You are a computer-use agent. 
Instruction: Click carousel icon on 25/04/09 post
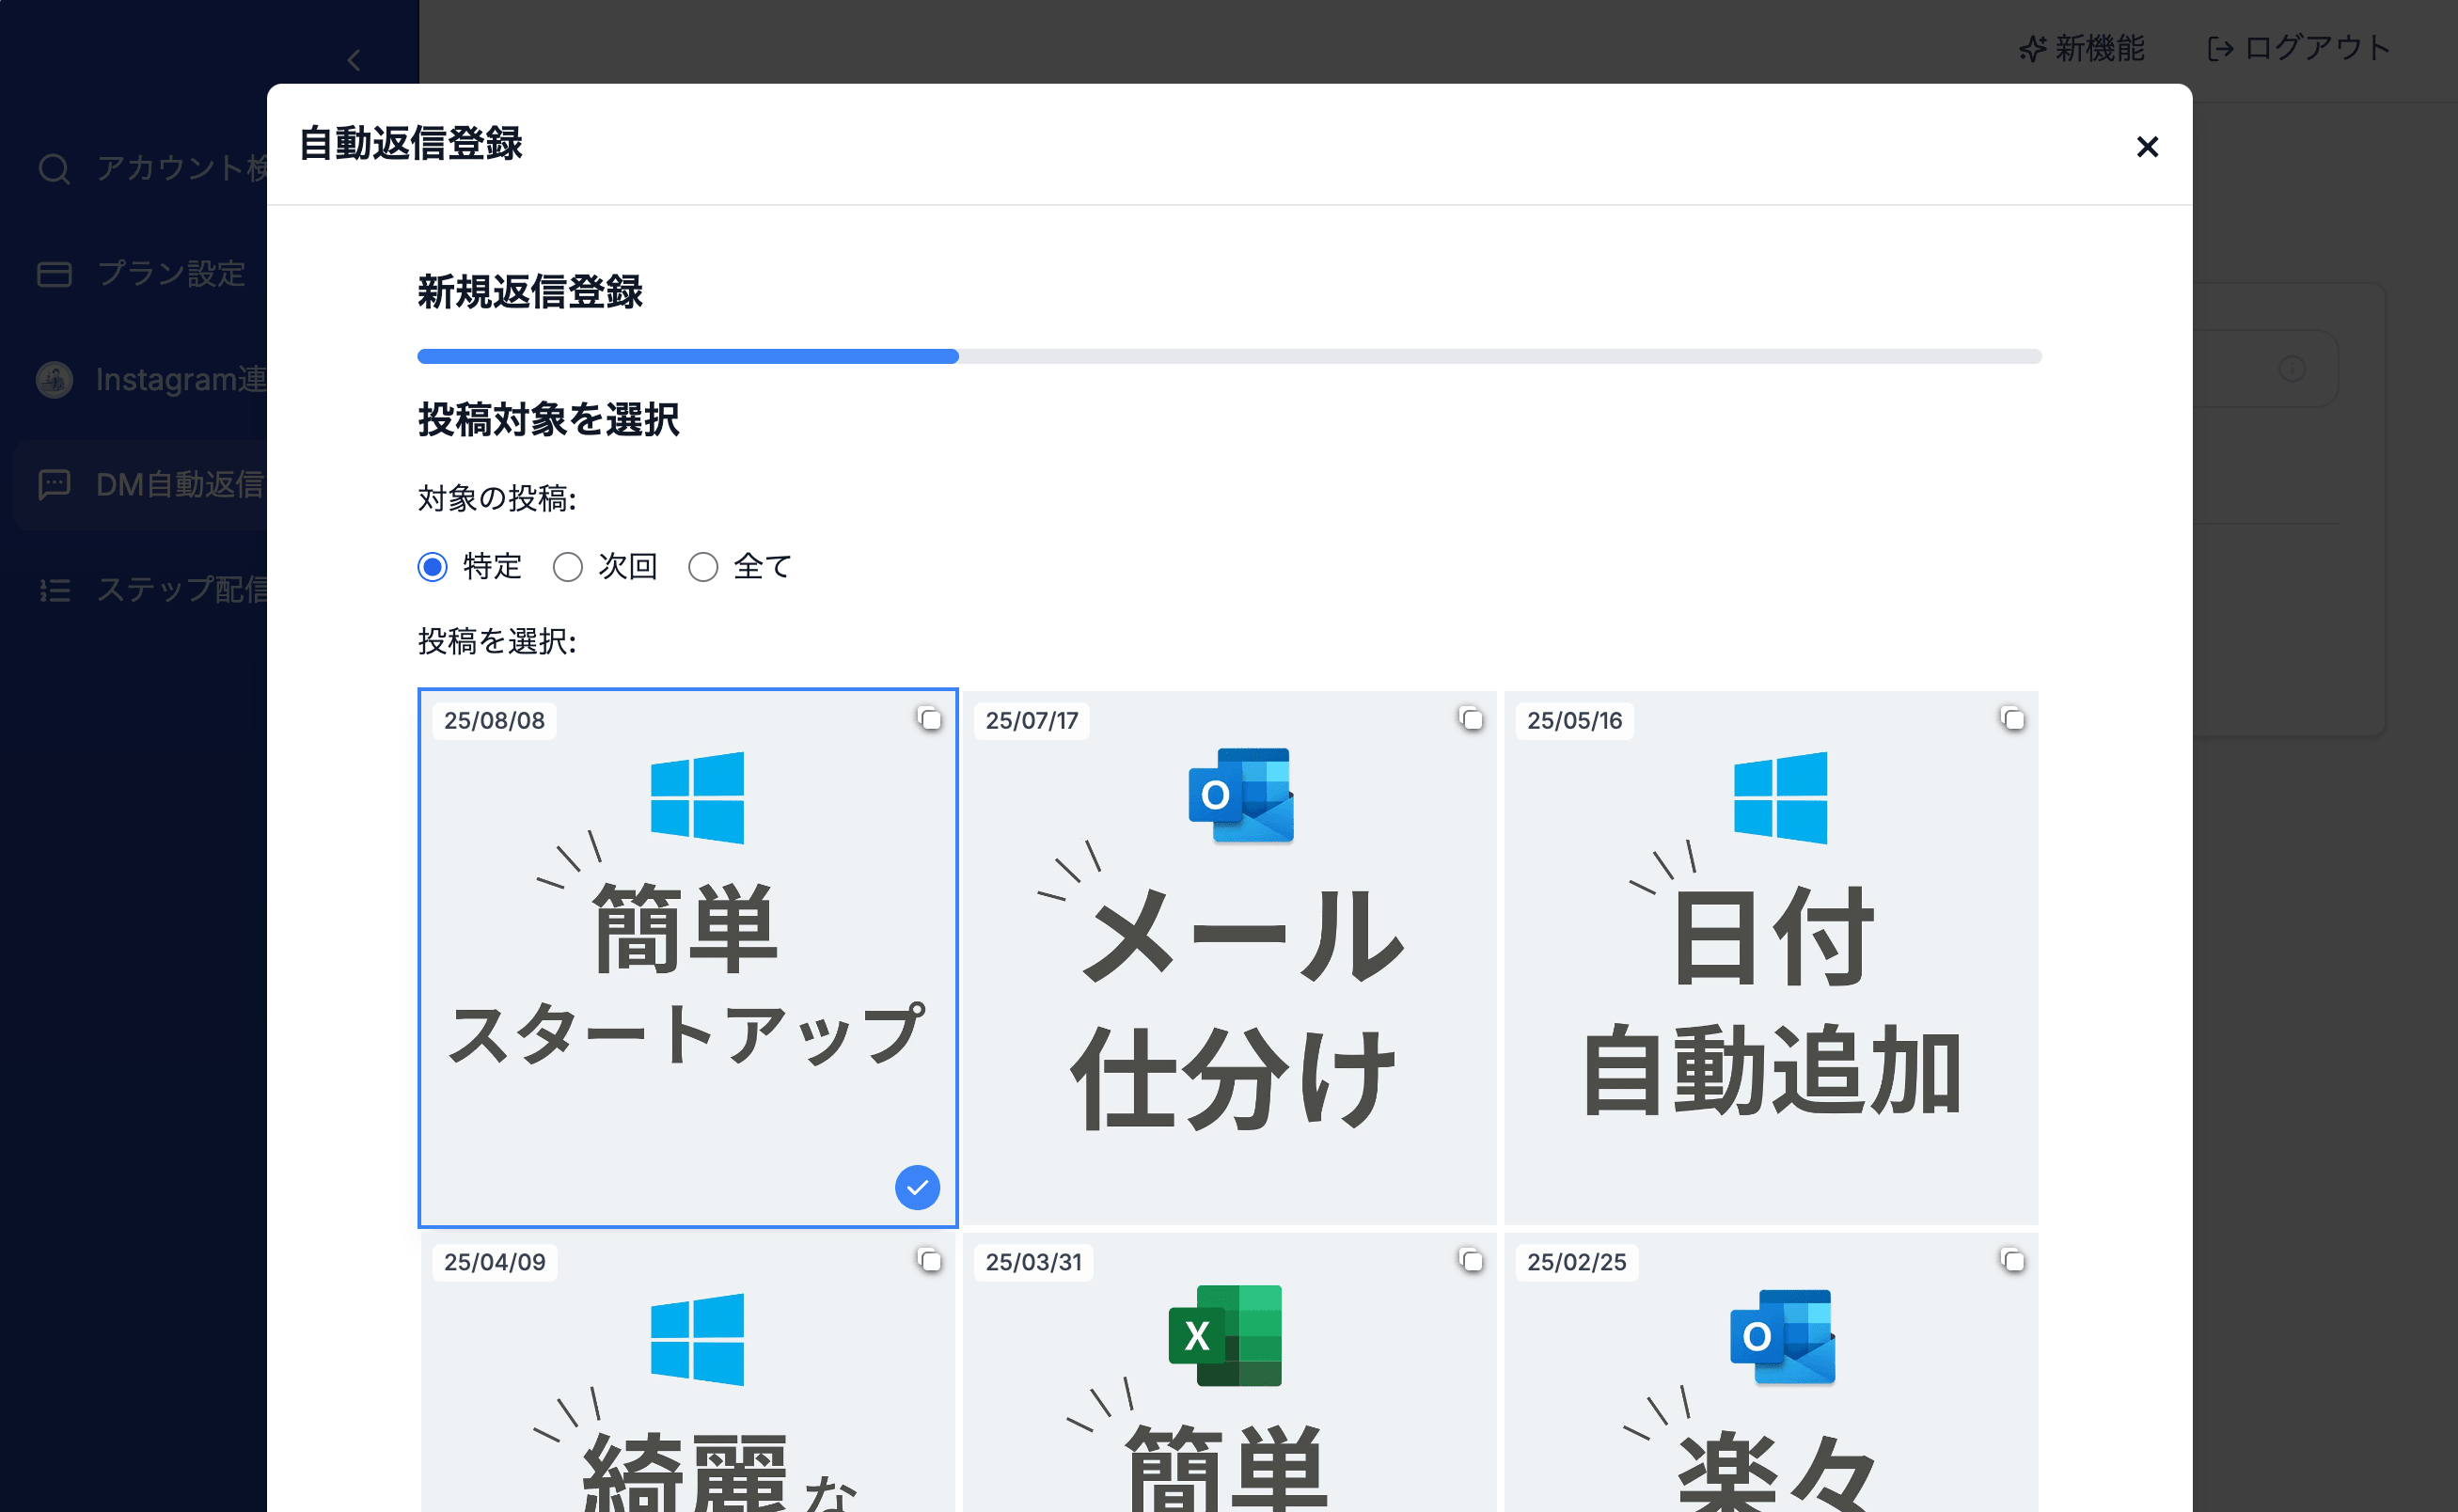pos(929,1260)
